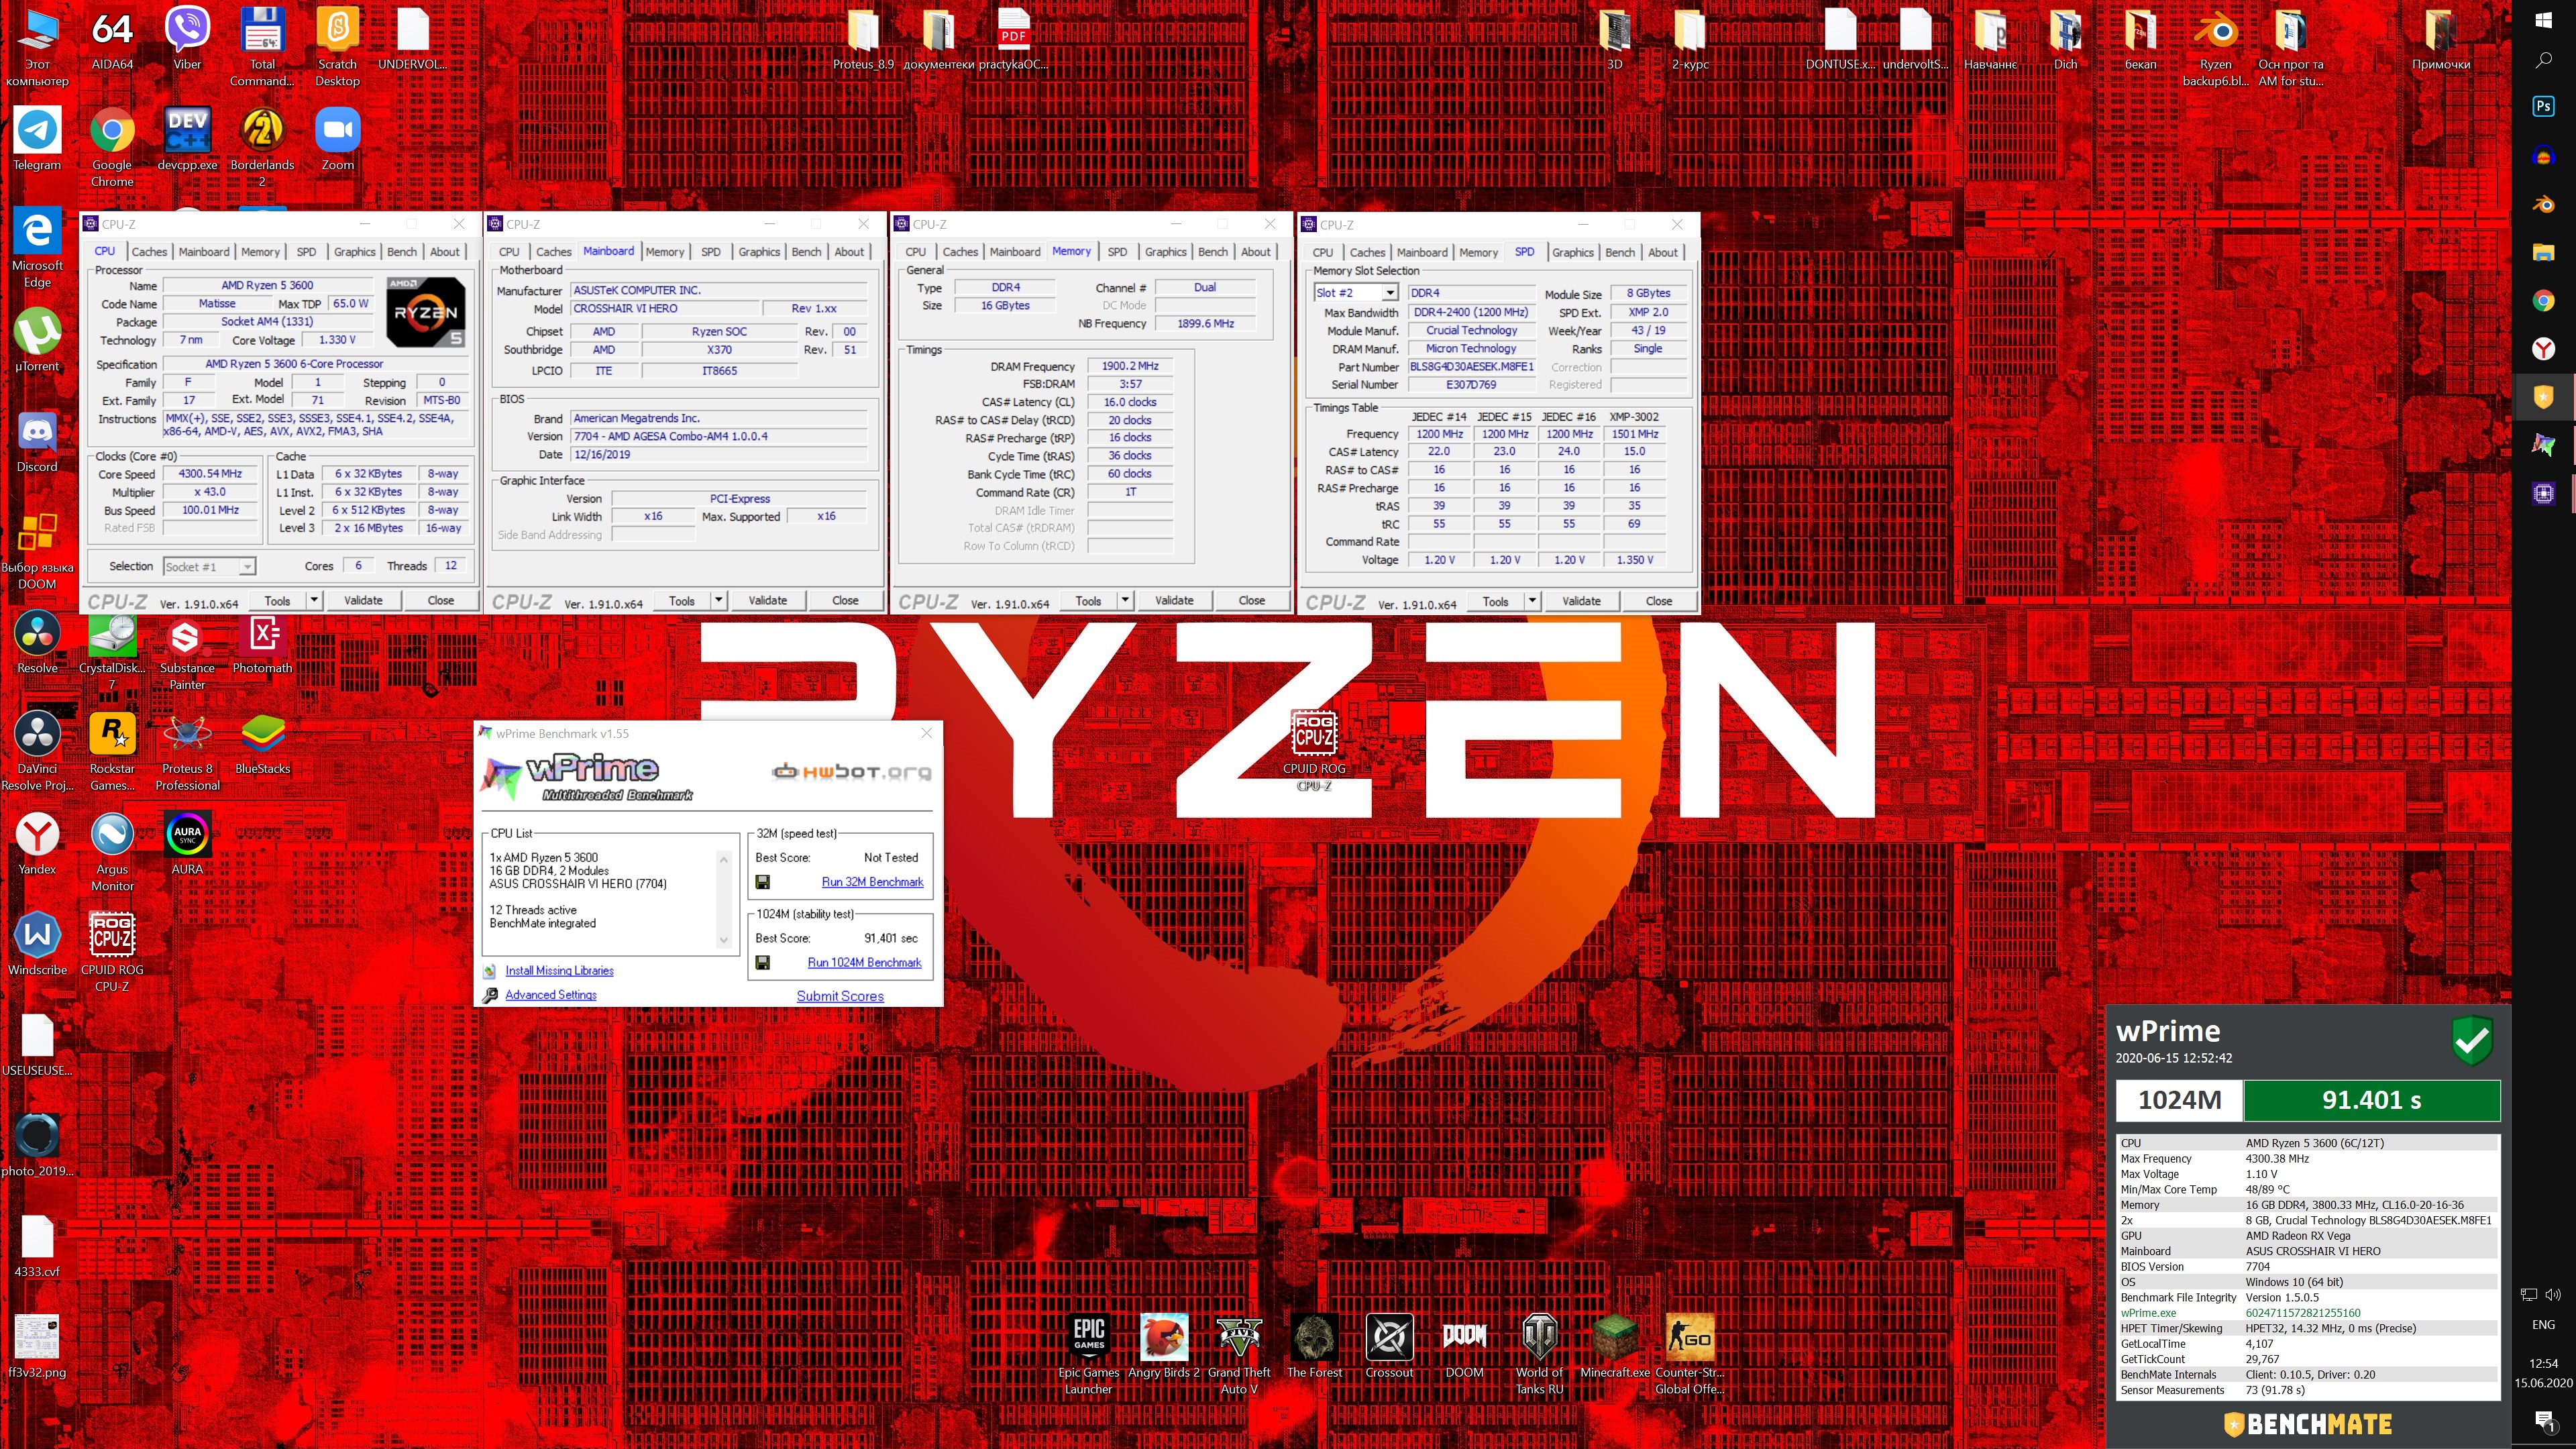2576x1449 pixels.
Task: Select CPU tab in Memory CPU-Z window
Action: click(x=916, y=252)
